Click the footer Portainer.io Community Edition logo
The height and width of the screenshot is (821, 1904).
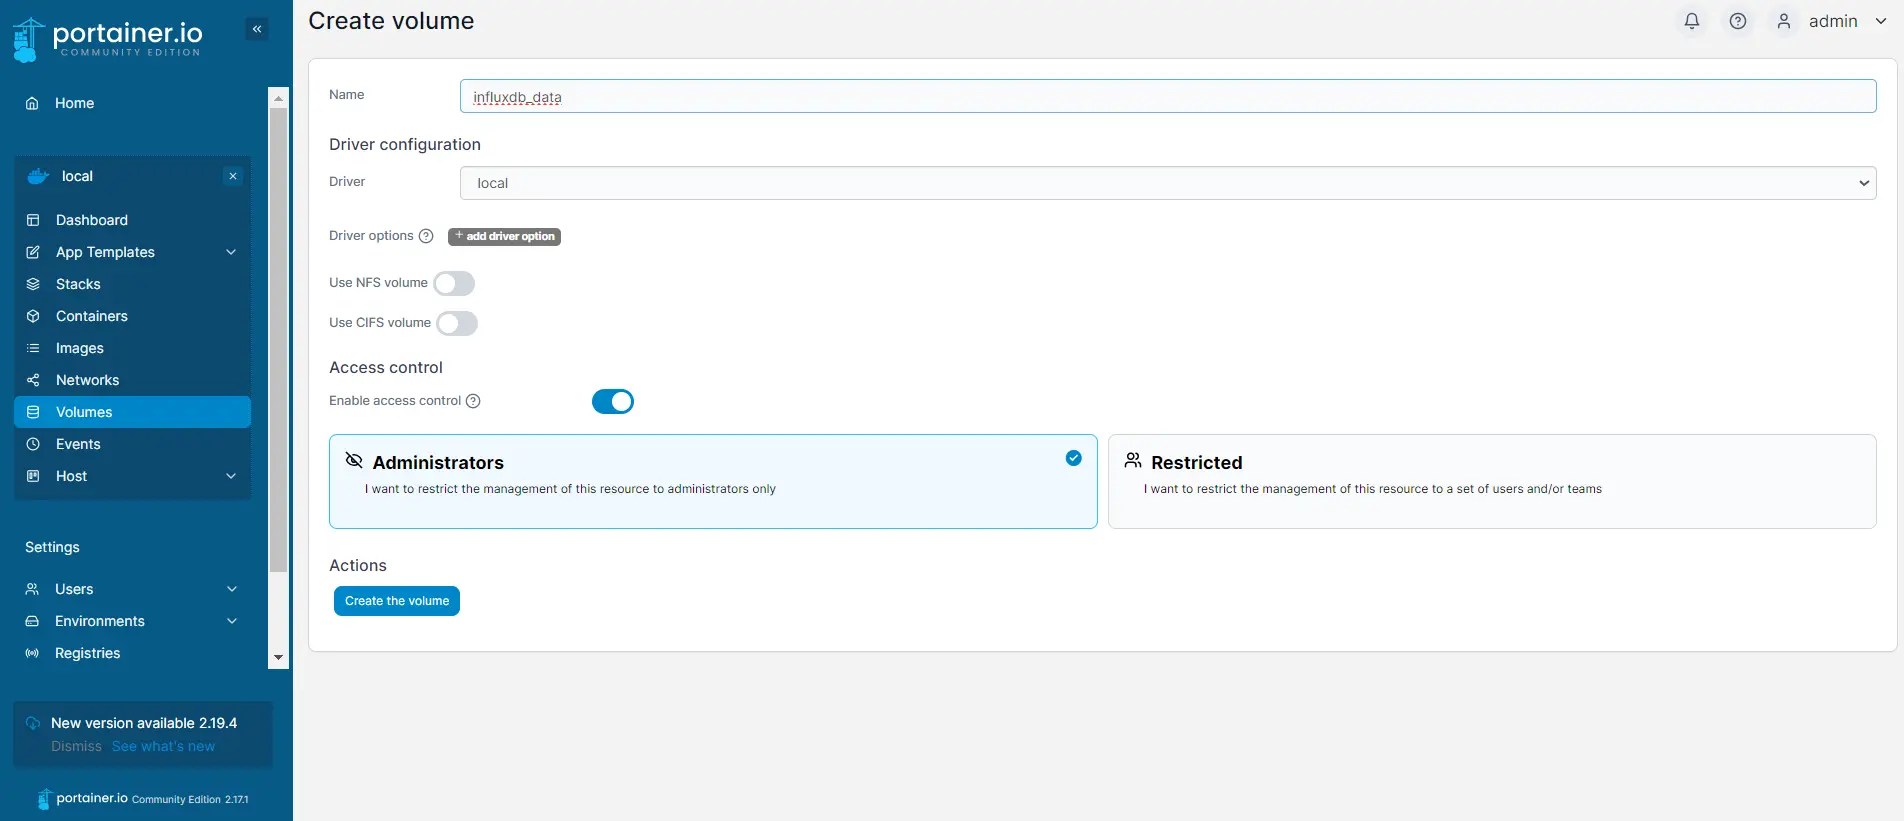tap(142, 799)
